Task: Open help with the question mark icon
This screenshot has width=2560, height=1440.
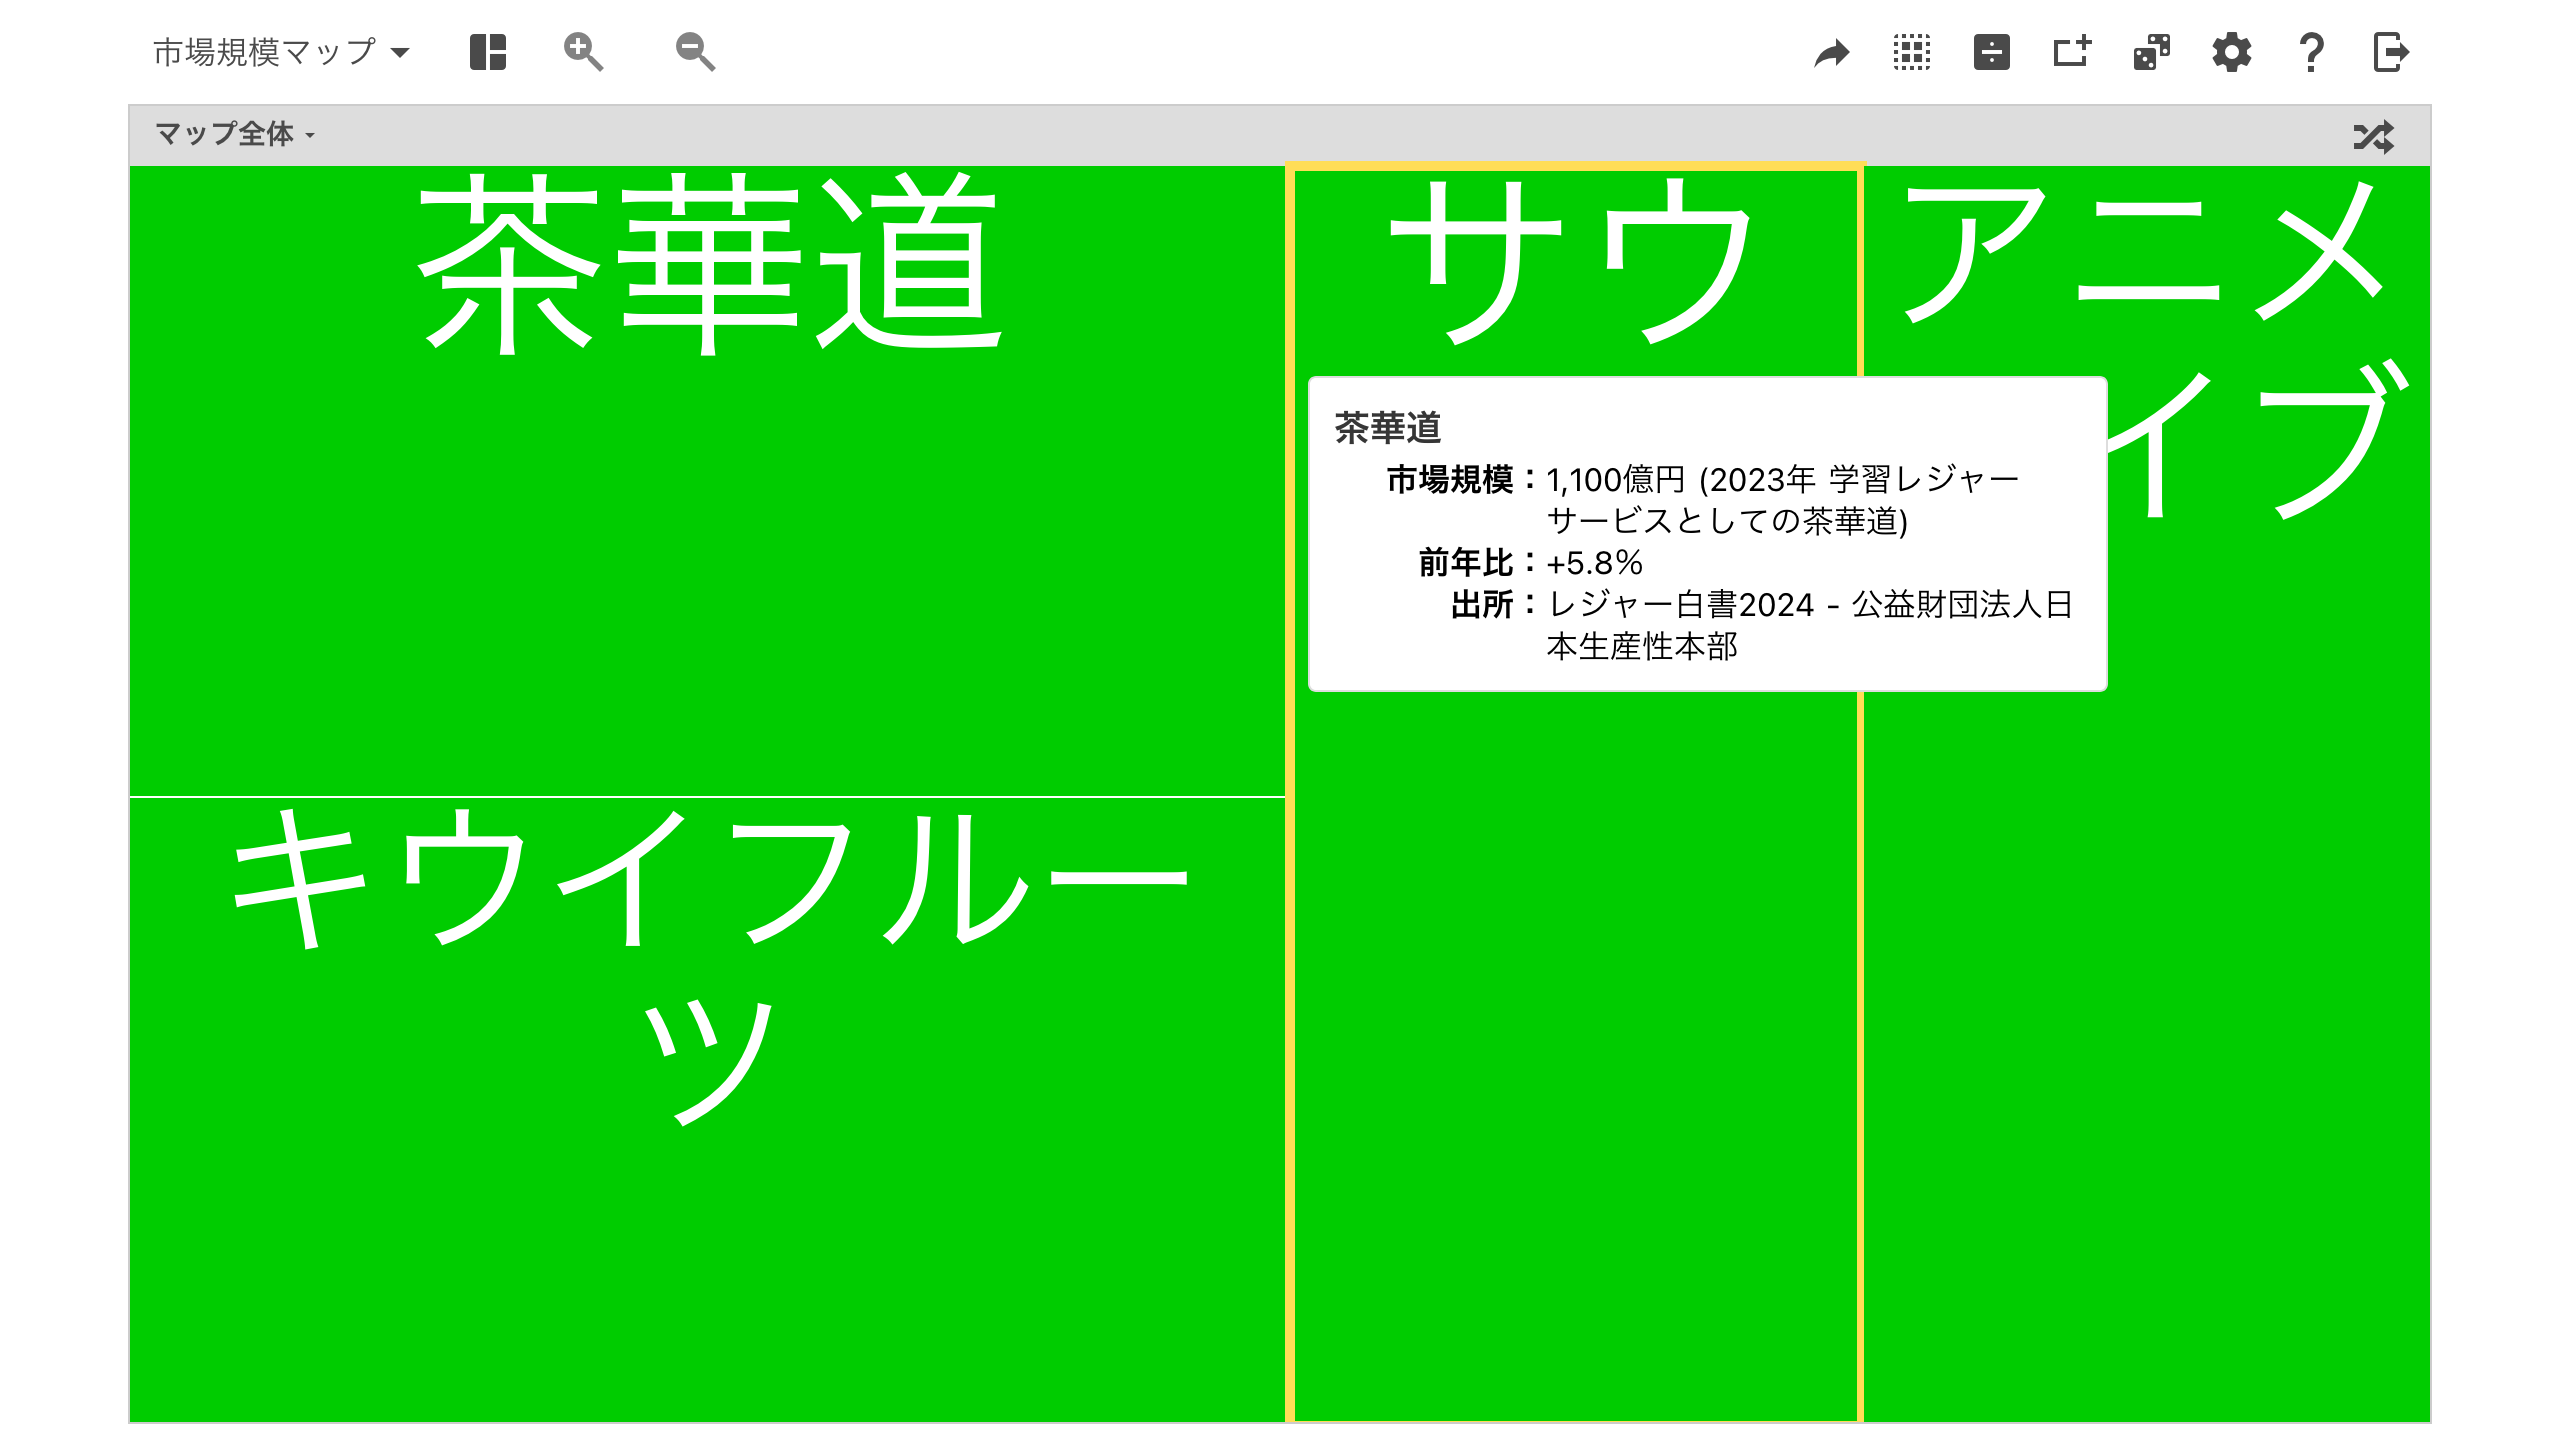Action: [2311, 52]
